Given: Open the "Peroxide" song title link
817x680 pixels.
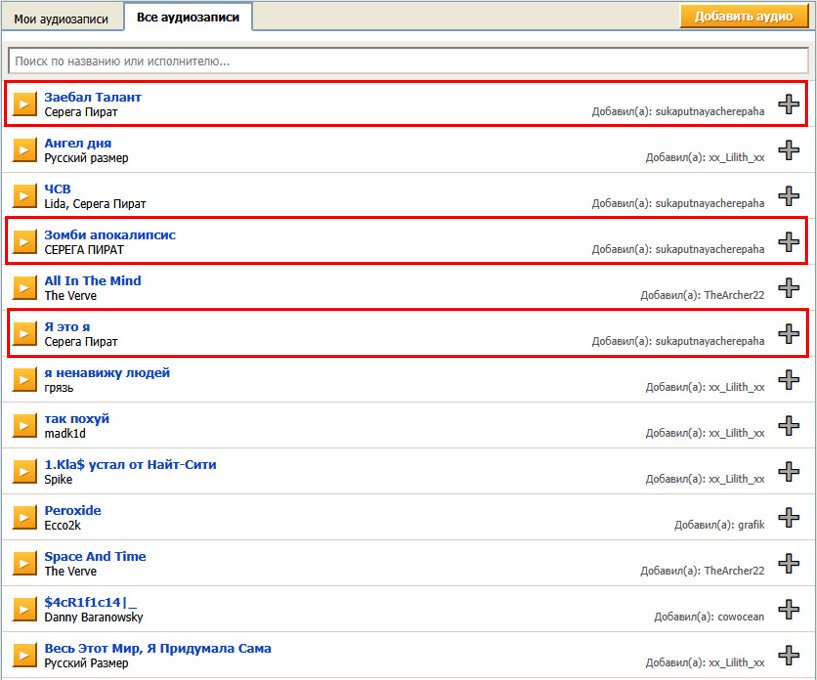Looking at the screenshot, I should (x=73, y=511).
